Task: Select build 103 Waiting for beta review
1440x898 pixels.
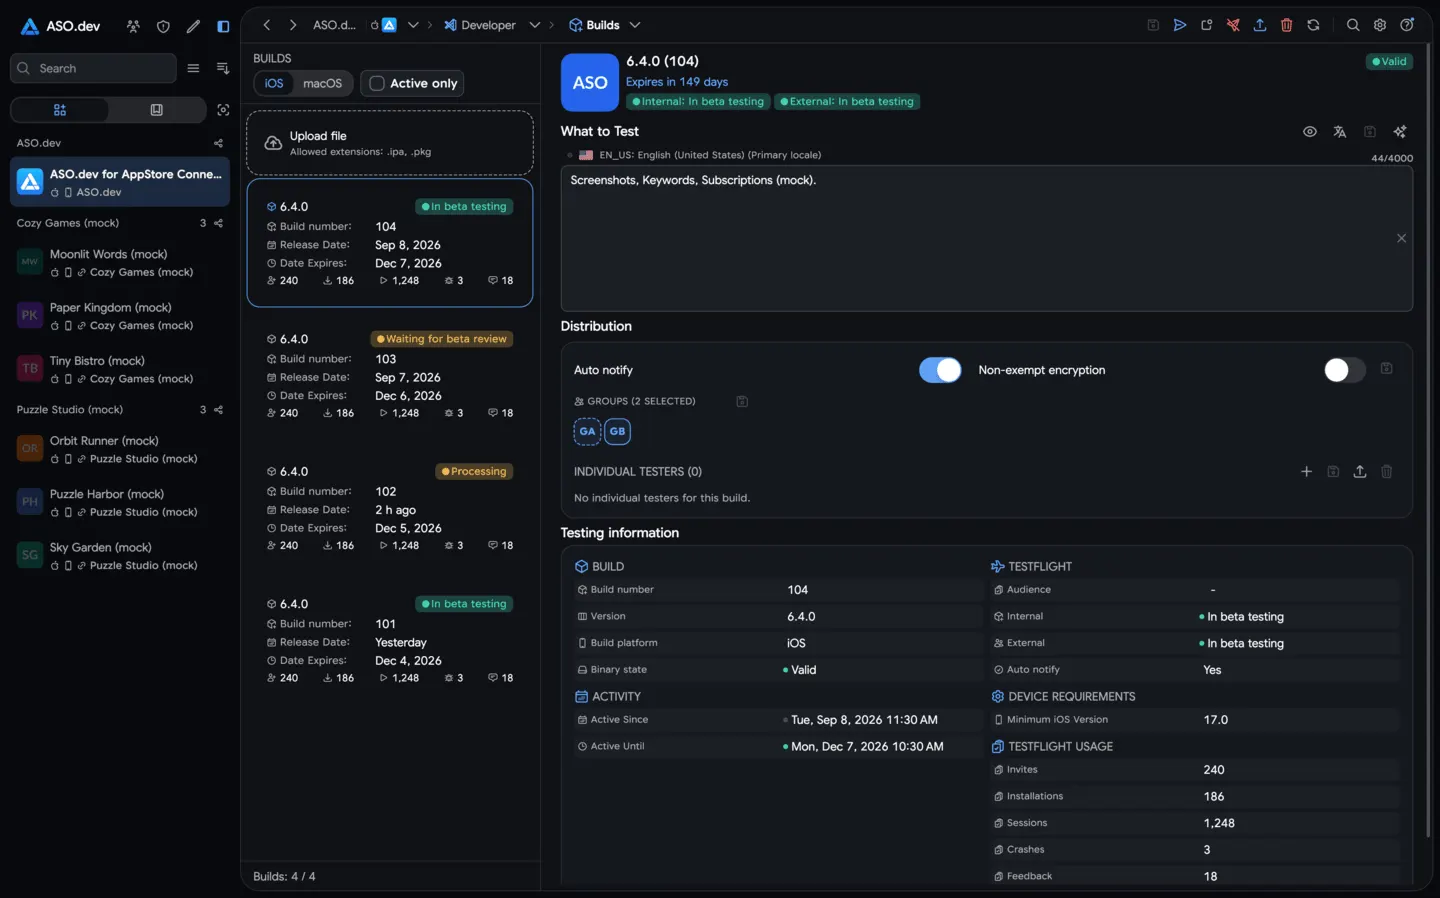Action: tap(390, 375)
